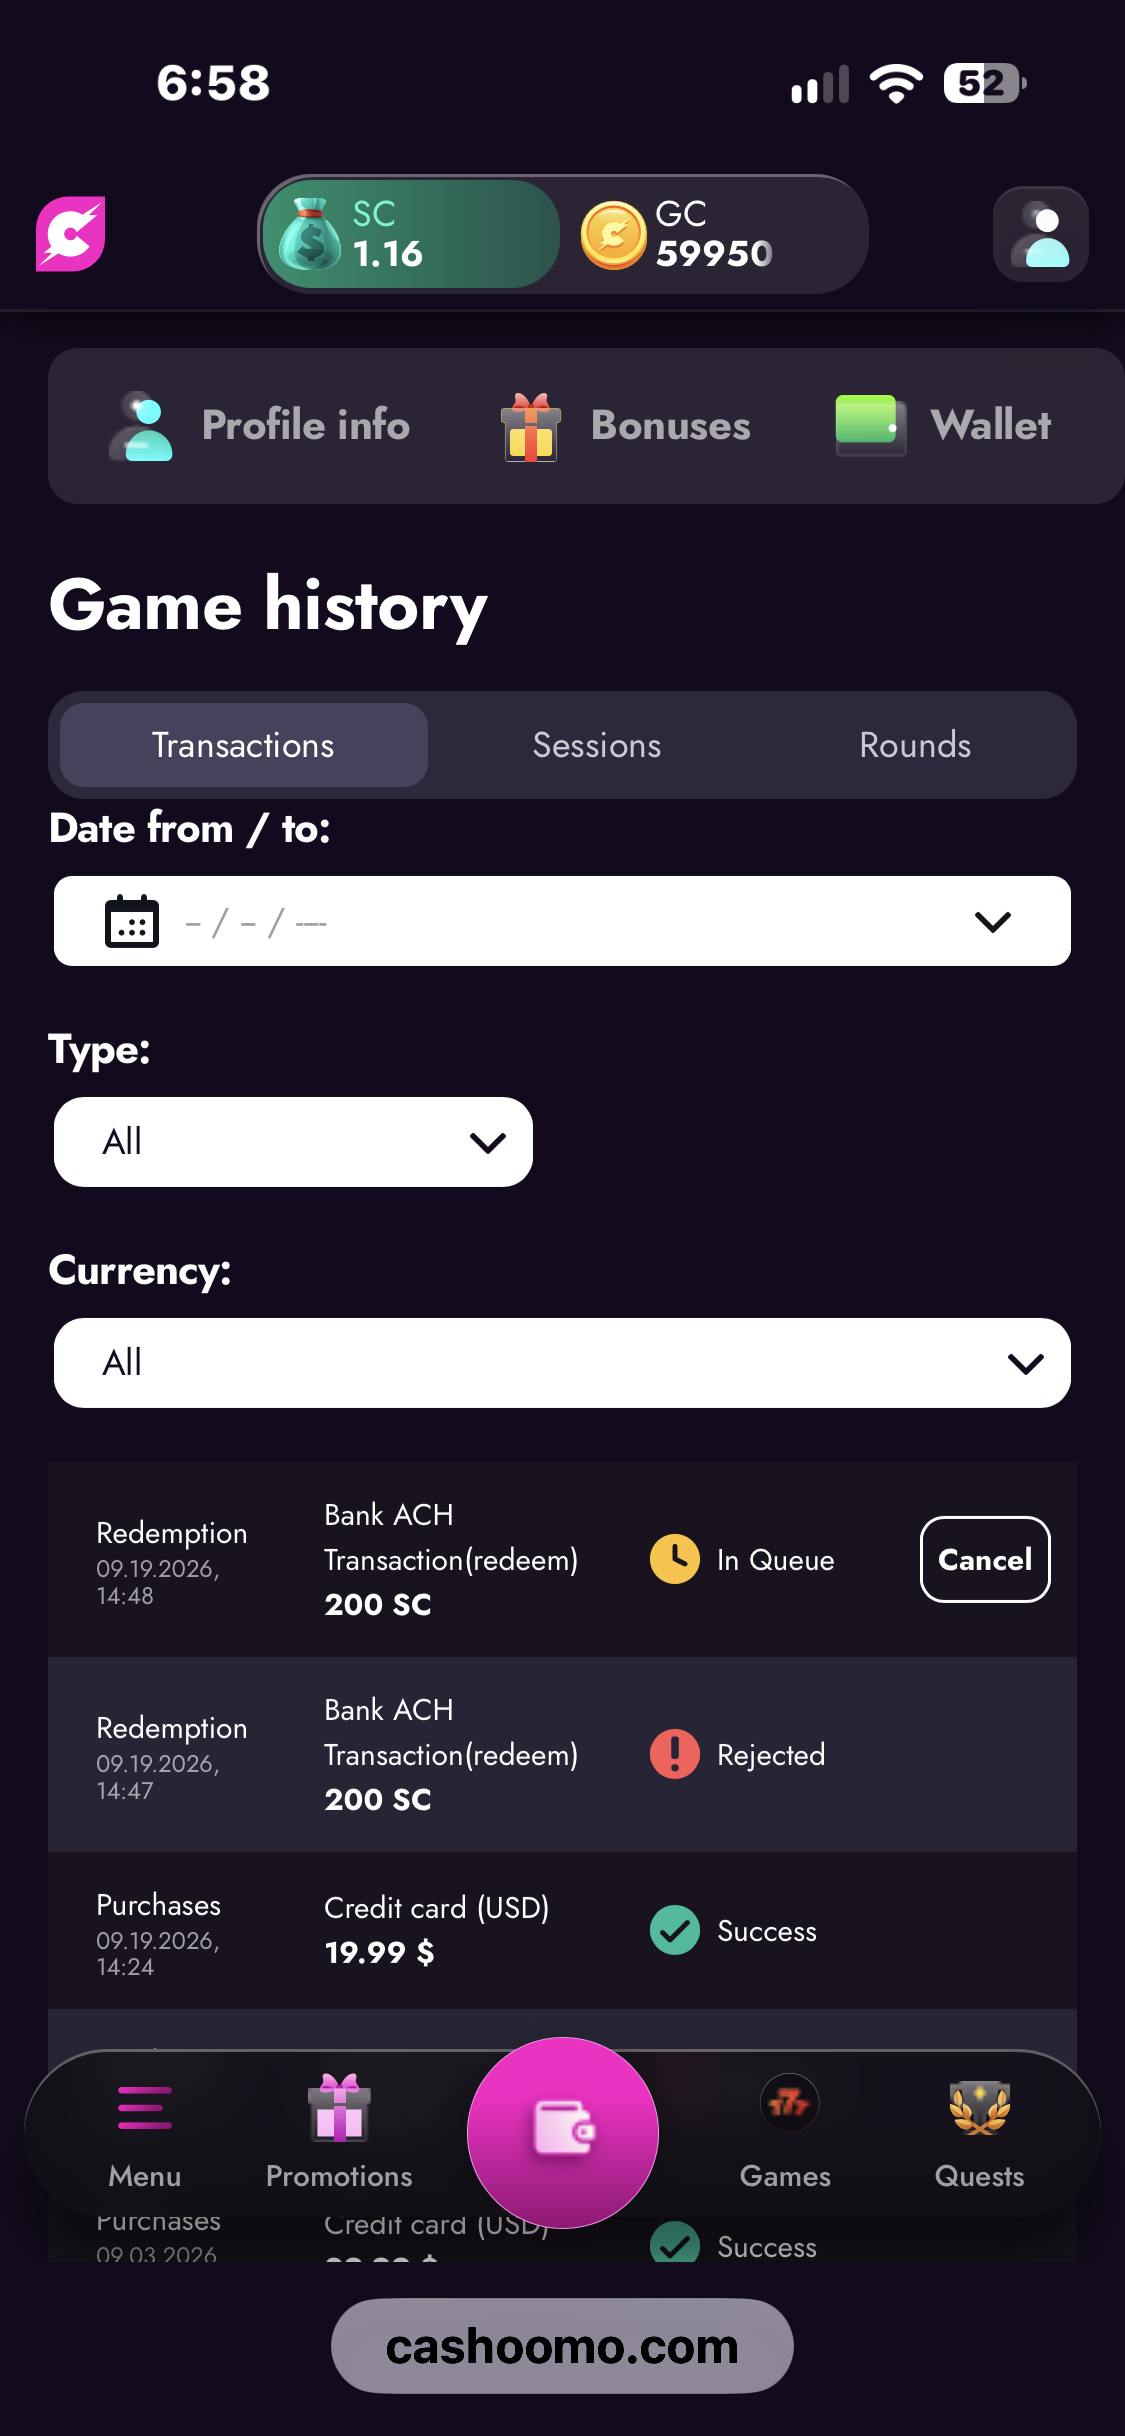Screen dimensions: 1125x2436
Task: Open the user profile avatar icon
Action: 1041,234
